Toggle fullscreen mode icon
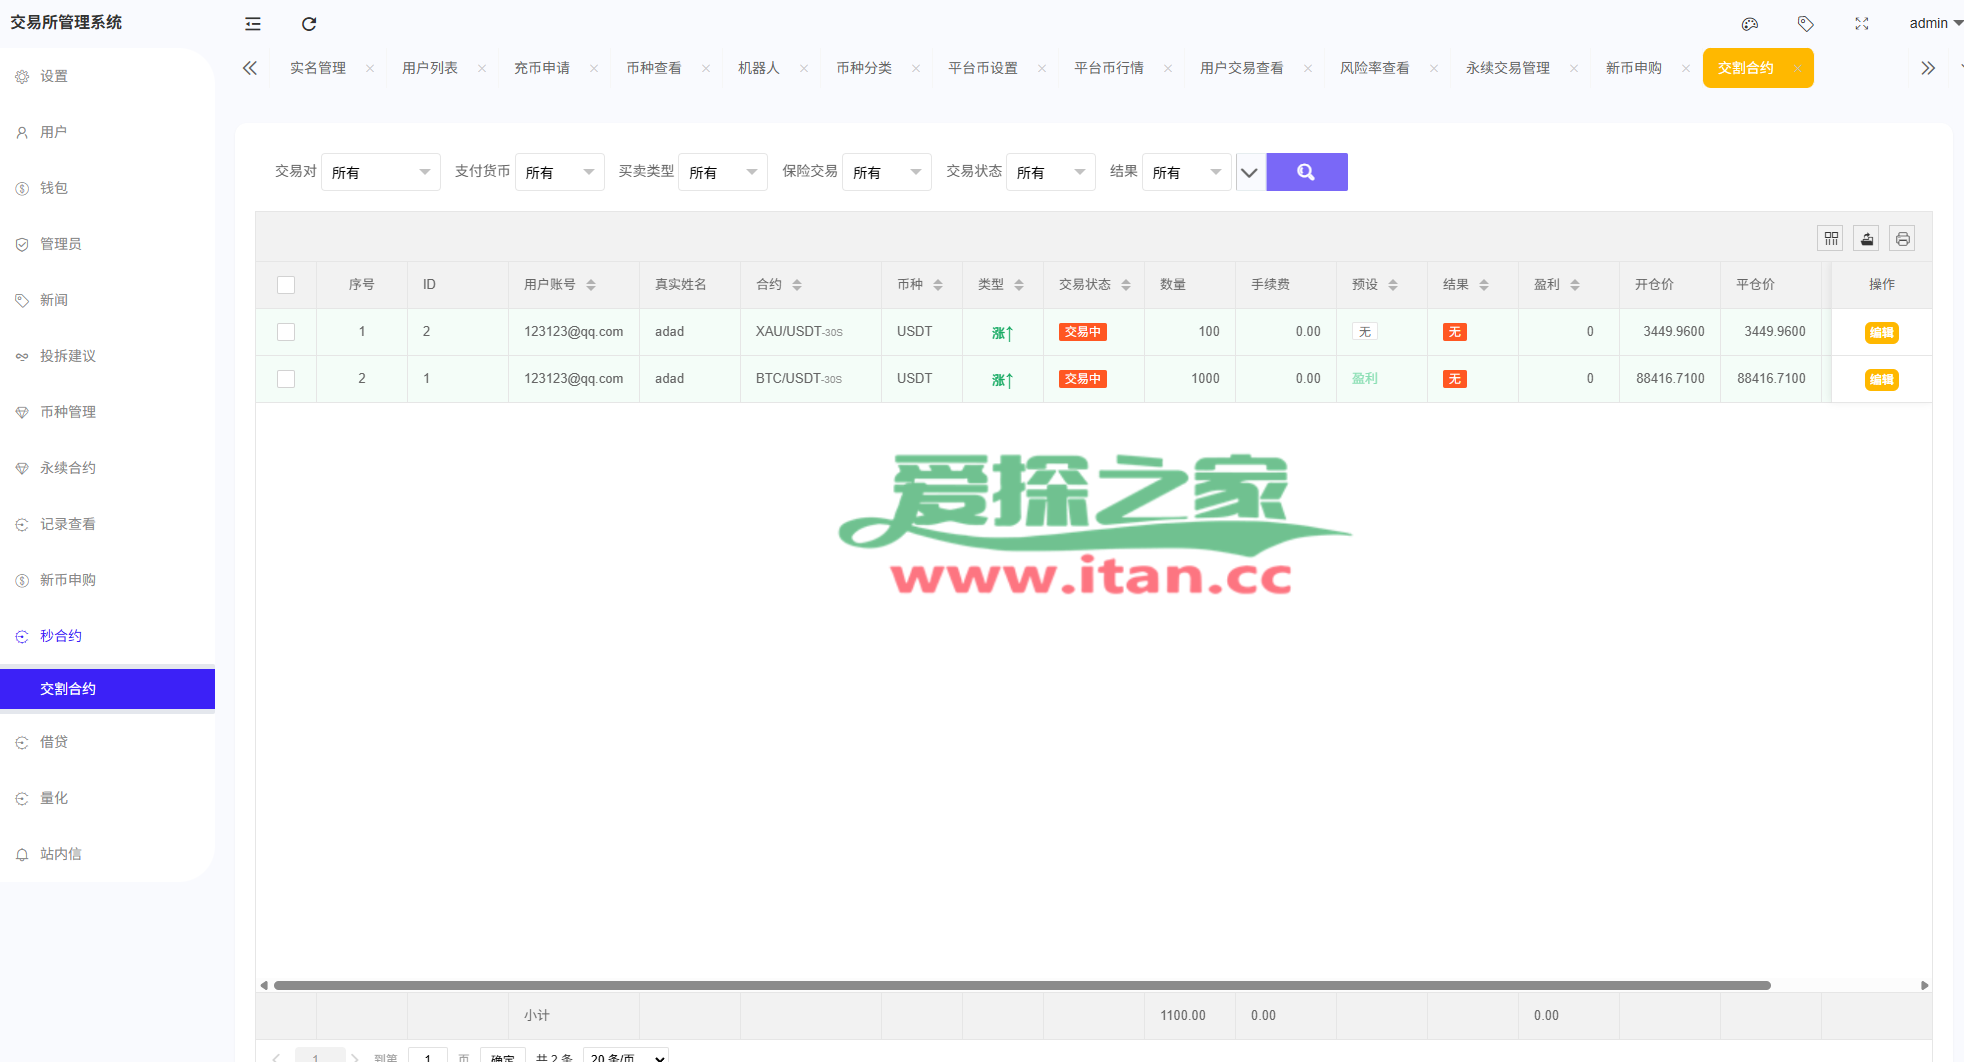This screenshot has width=1964, height=1062. click(x=1861, y=24)
